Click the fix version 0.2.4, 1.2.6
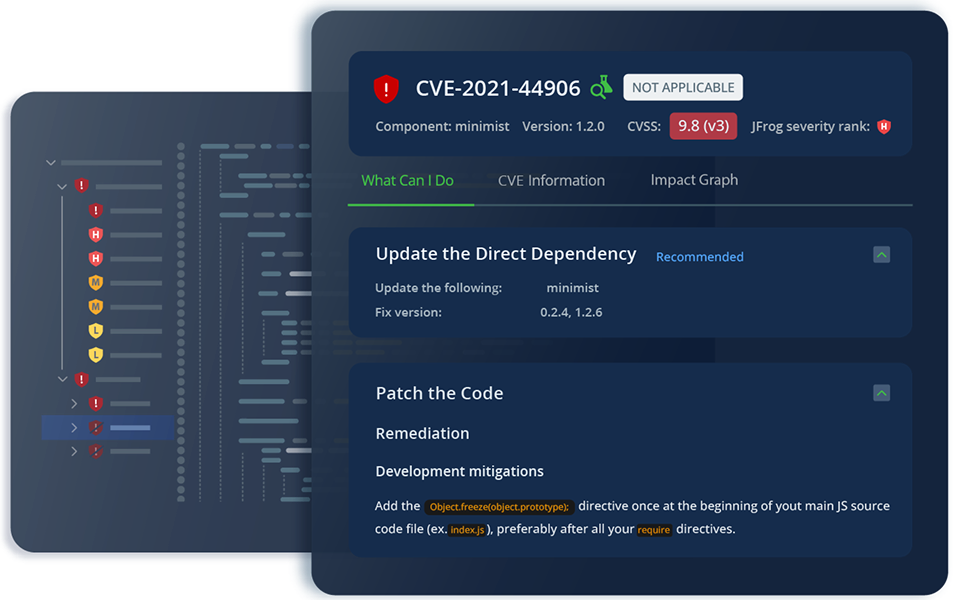 [571, 312]
